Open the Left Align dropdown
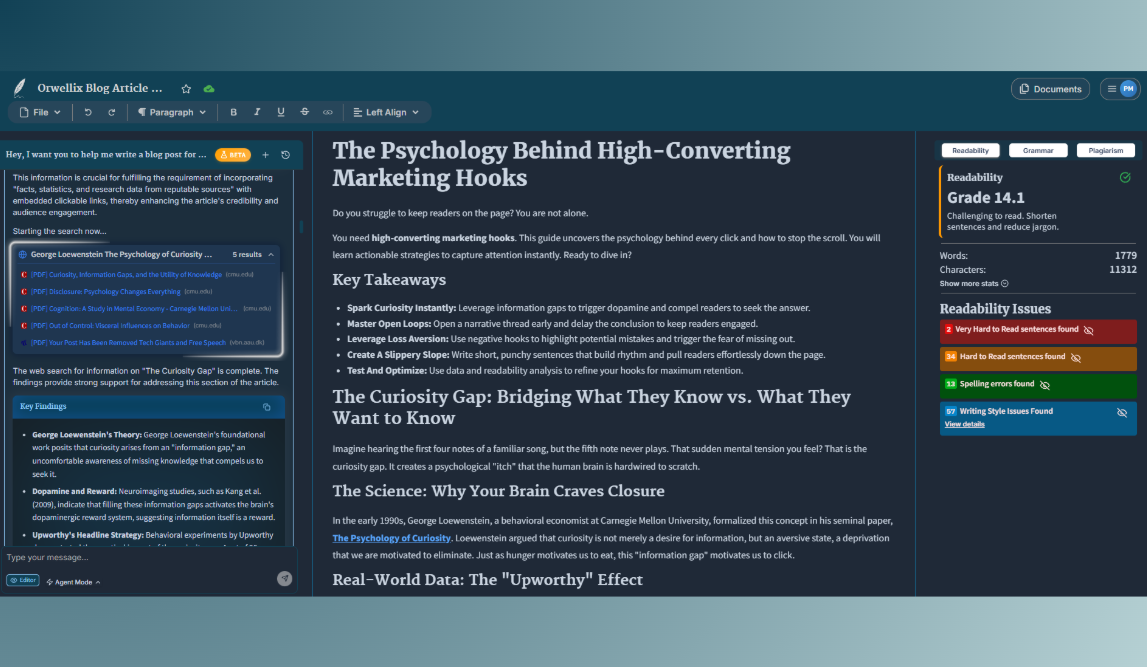This screenshot has height=667, width=1147. pos(388,112)
